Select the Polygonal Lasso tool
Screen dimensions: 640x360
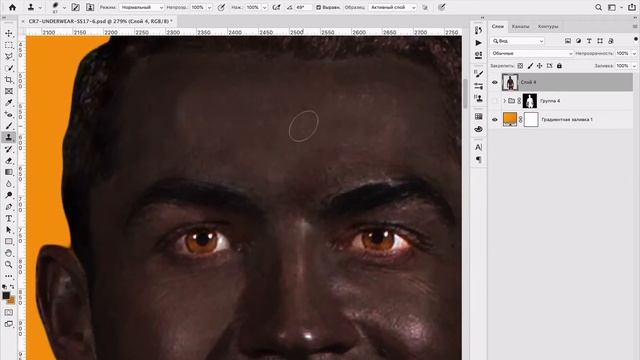[9, 56]
